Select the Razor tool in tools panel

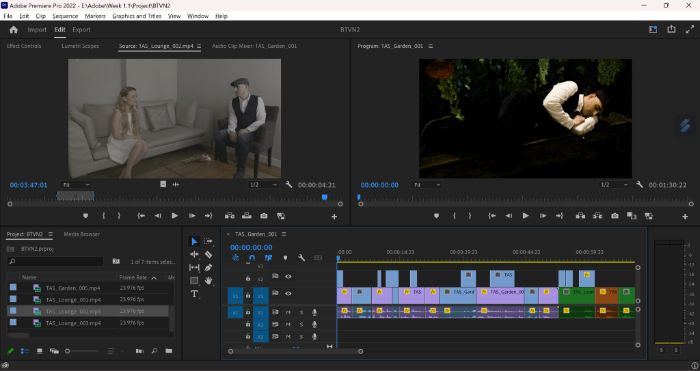pos(208,254)
